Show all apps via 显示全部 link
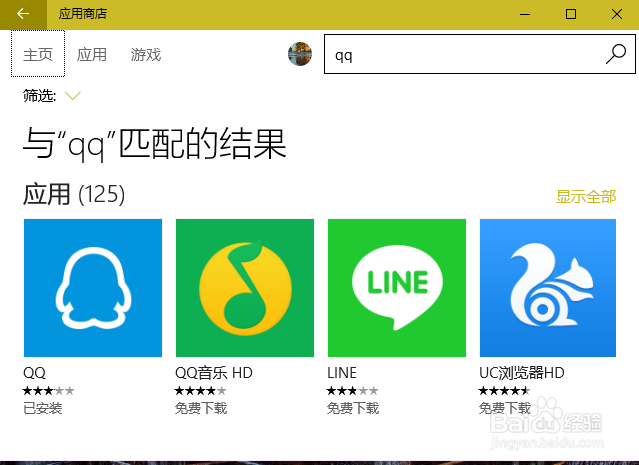639x465 pixels. (586, 196)
